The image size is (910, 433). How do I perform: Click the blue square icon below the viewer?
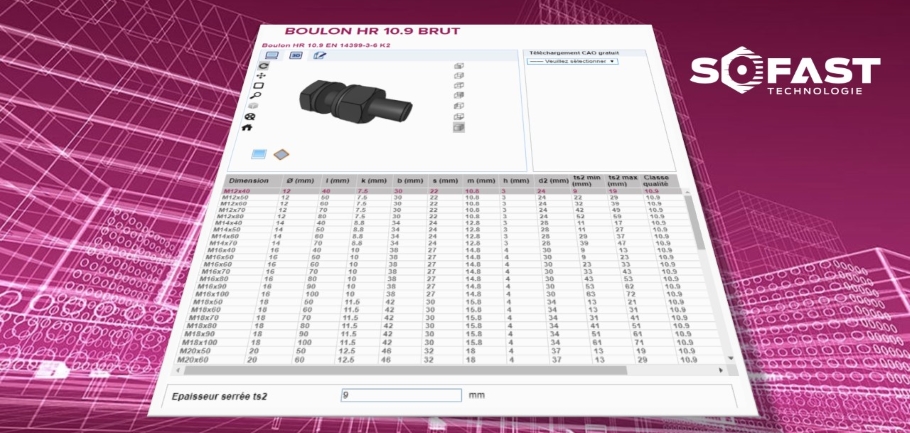pos(259,155)
